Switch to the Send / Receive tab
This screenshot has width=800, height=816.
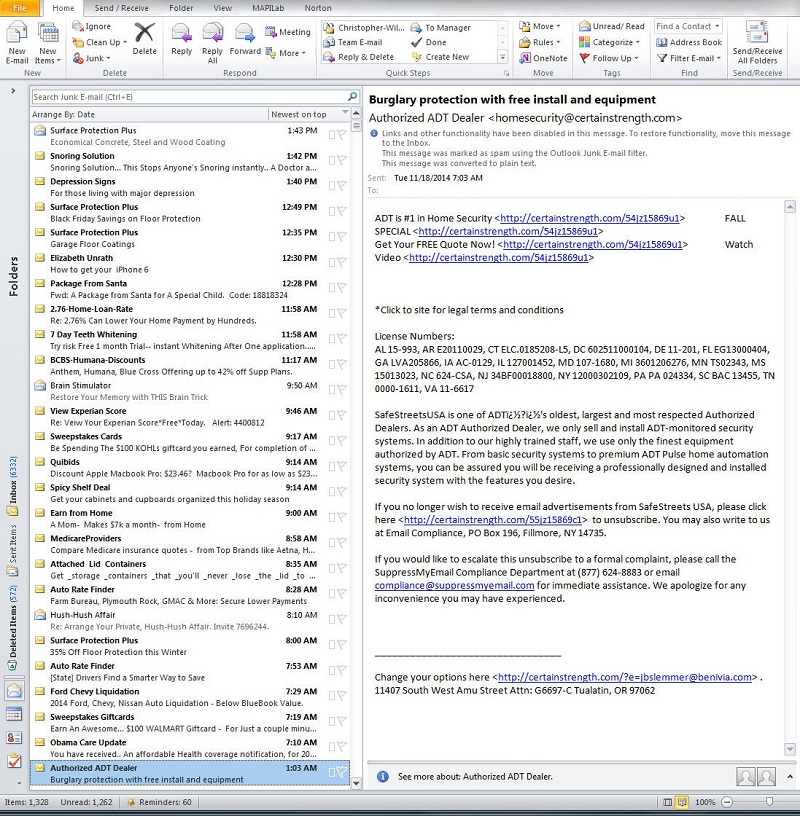tap(121, 8)
